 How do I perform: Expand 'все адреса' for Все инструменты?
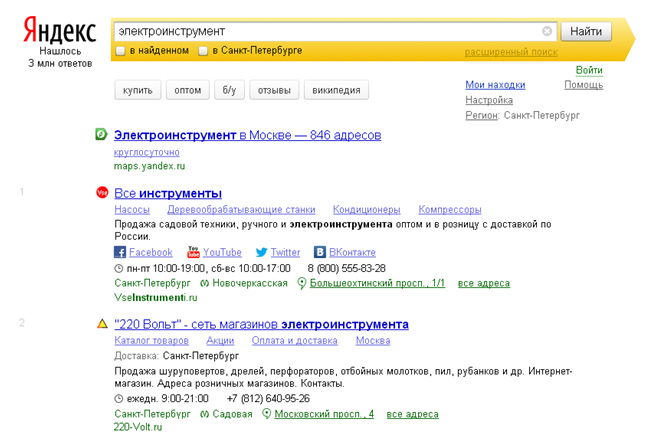pyautogui.click(x=483, y=283)
